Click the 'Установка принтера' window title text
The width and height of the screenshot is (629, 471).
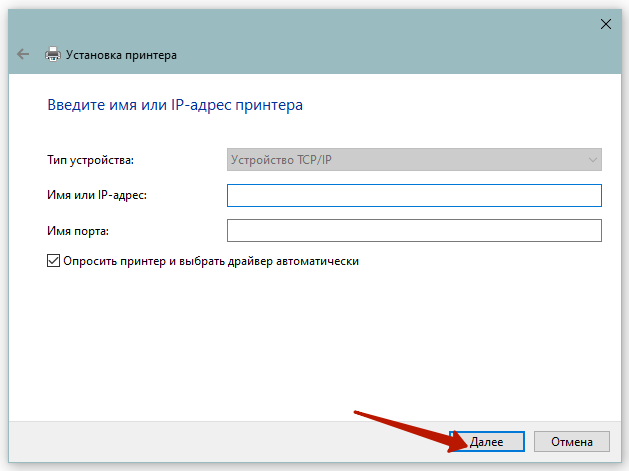coord(121,55)
